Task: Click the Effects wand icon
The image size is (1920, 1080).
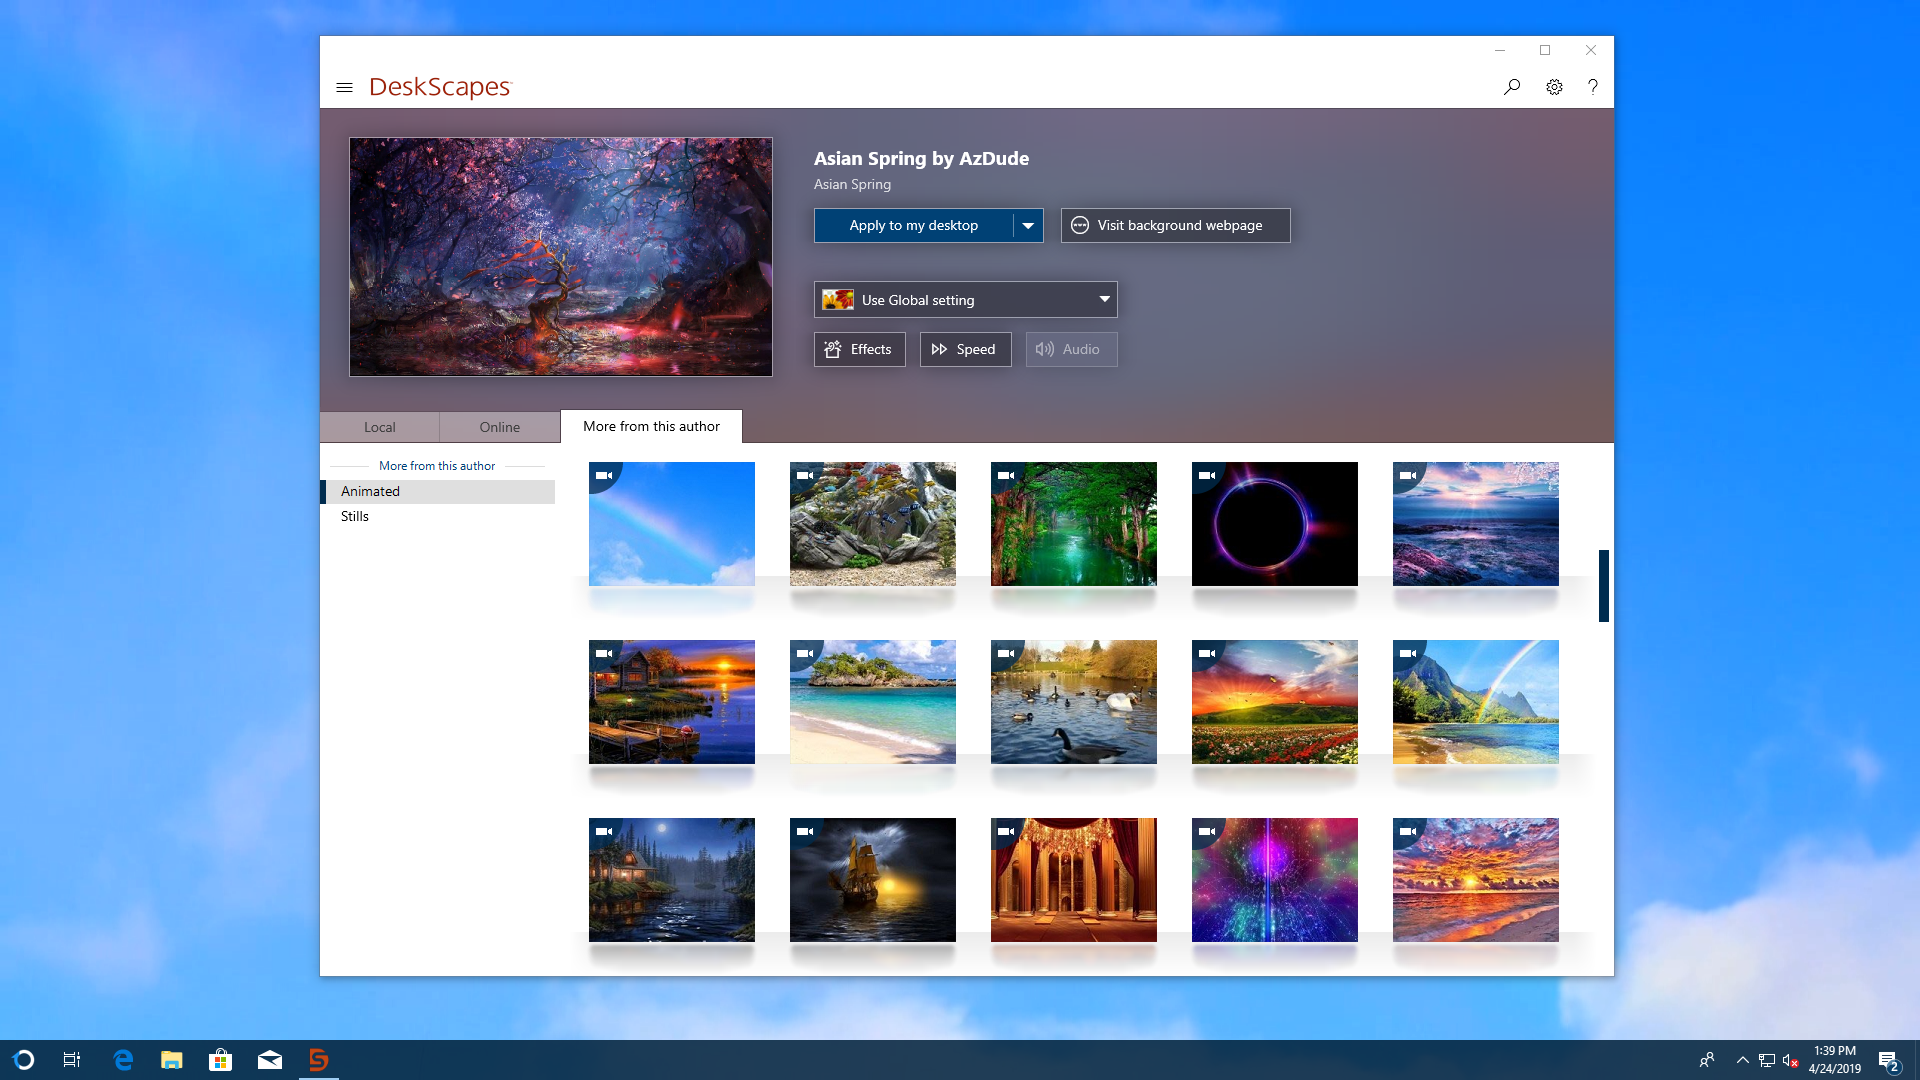Action: (833, 349)
